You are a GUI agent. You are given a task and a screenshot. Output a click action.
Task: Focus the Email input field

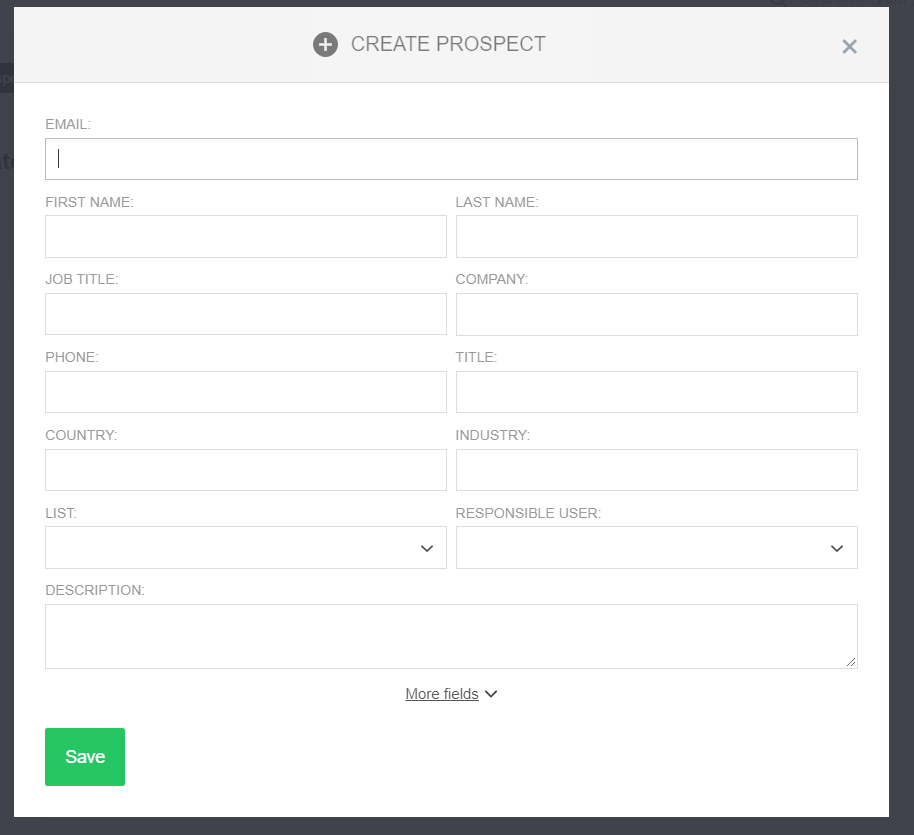451,159
